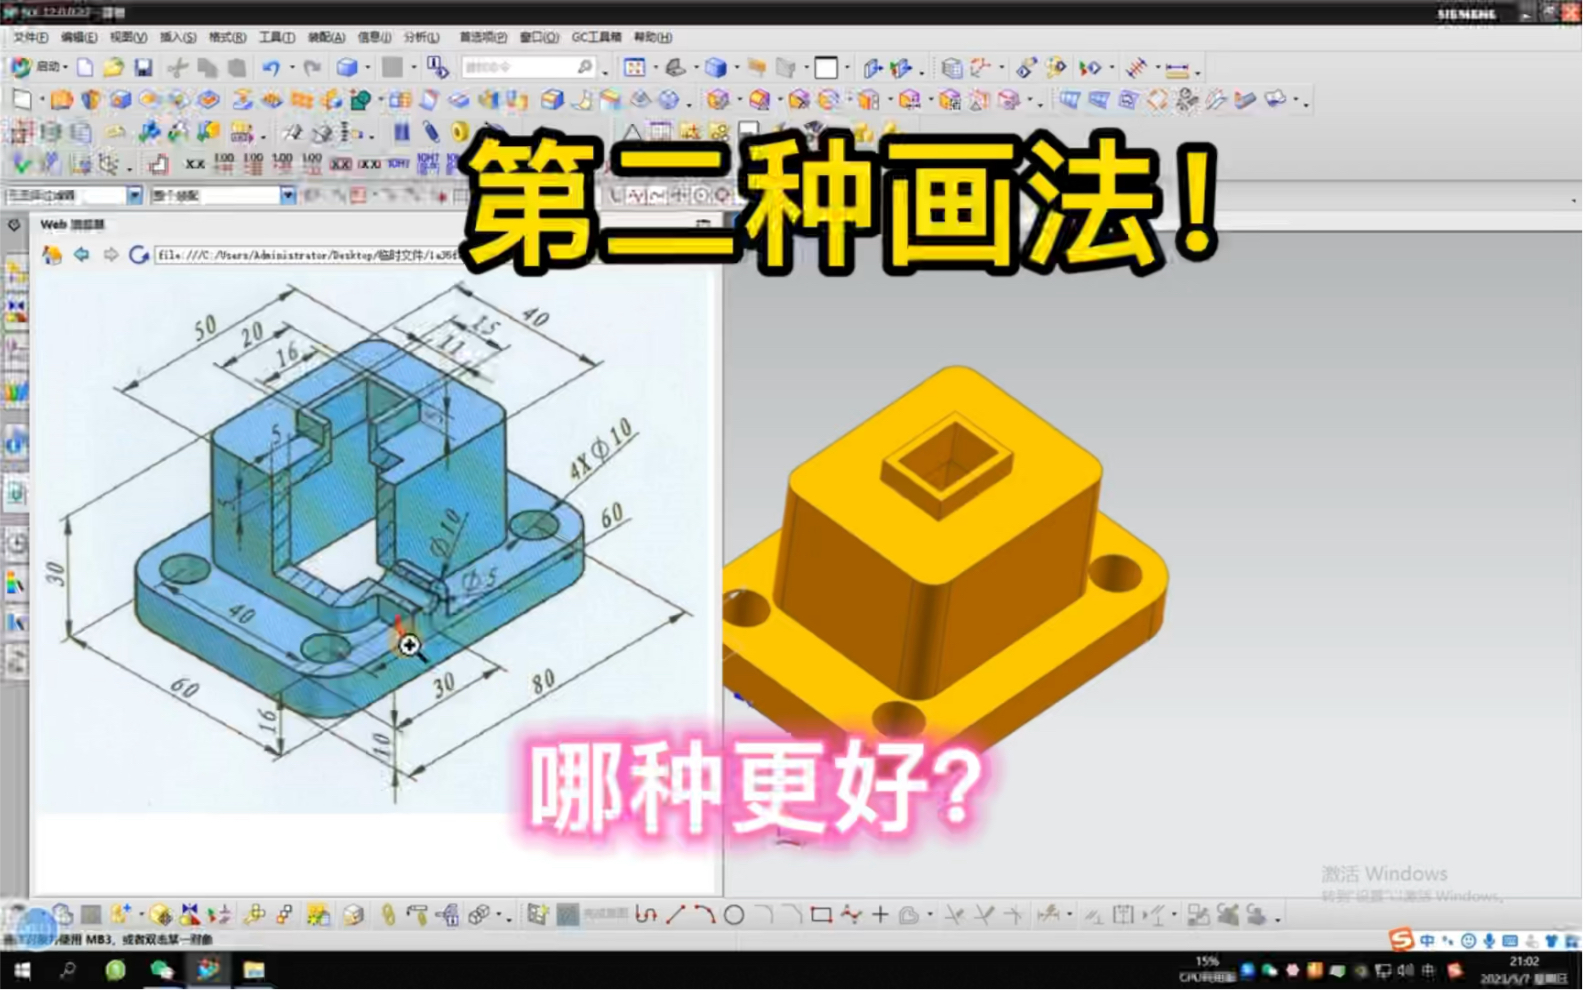Open the GC工具箱 menu
This screenshot has height=990, width=1584.
596,37
